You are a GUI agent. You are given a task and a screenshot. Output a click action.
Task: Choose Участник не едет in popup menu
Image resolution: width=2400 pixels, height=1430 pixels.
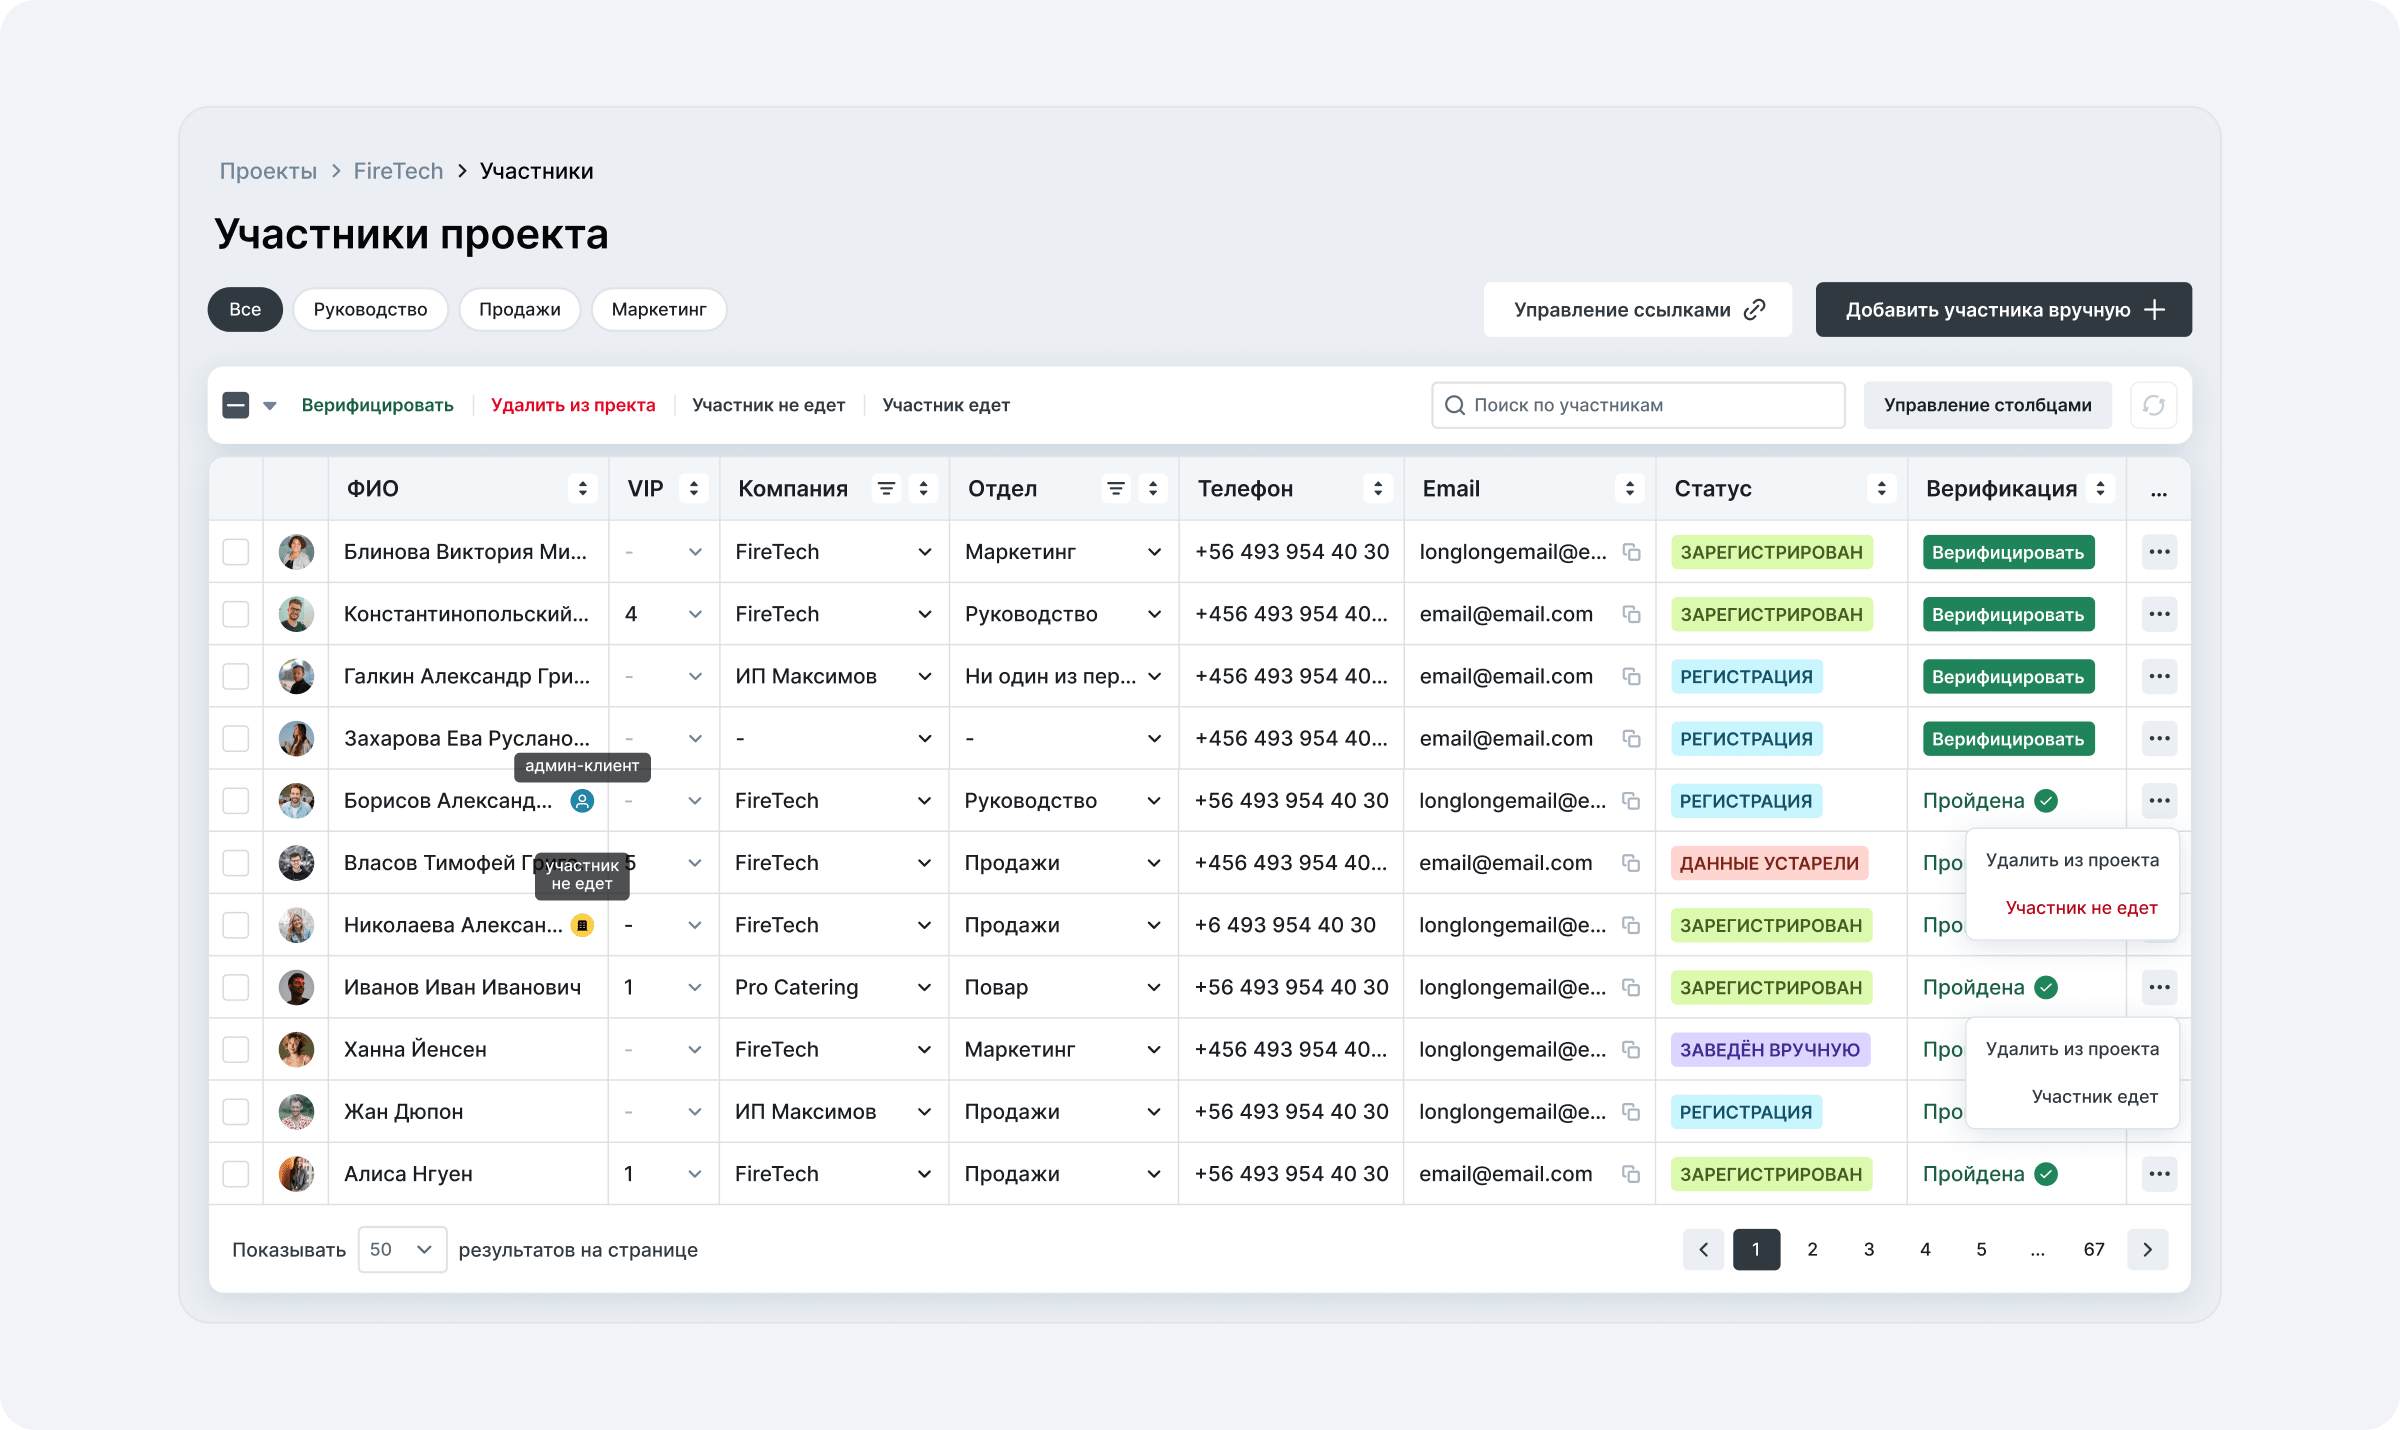pyautogui.click(x=2081, y=908)
